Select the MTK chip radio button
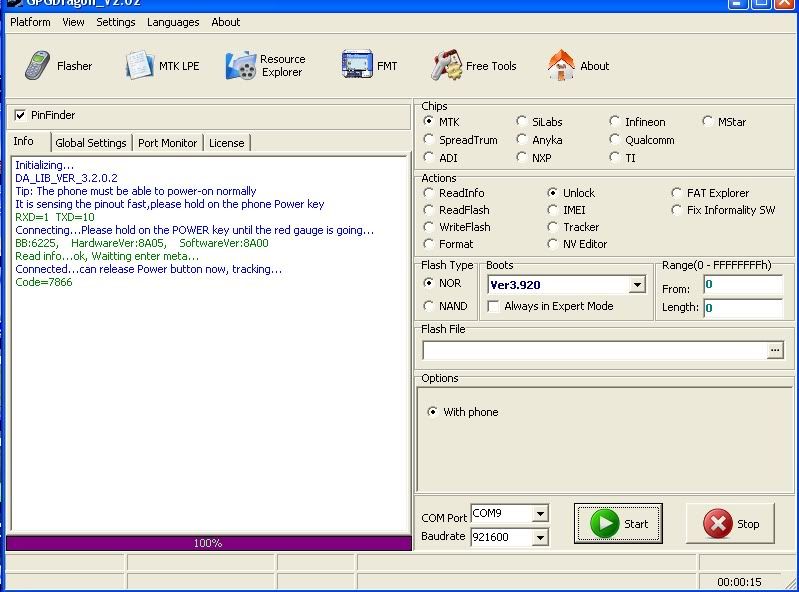 click(429, 121)
